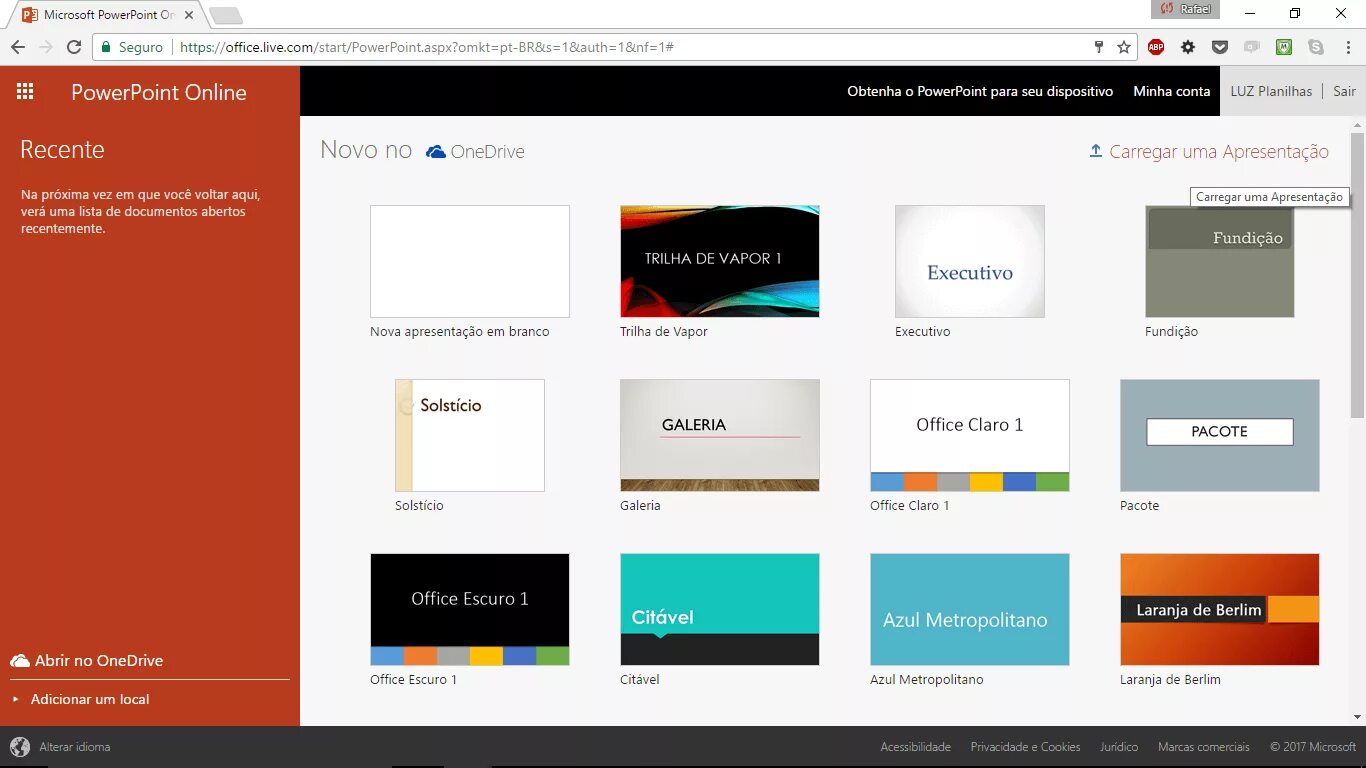
Task: Choose the Azul Metropolitano template
Action: 970,609
